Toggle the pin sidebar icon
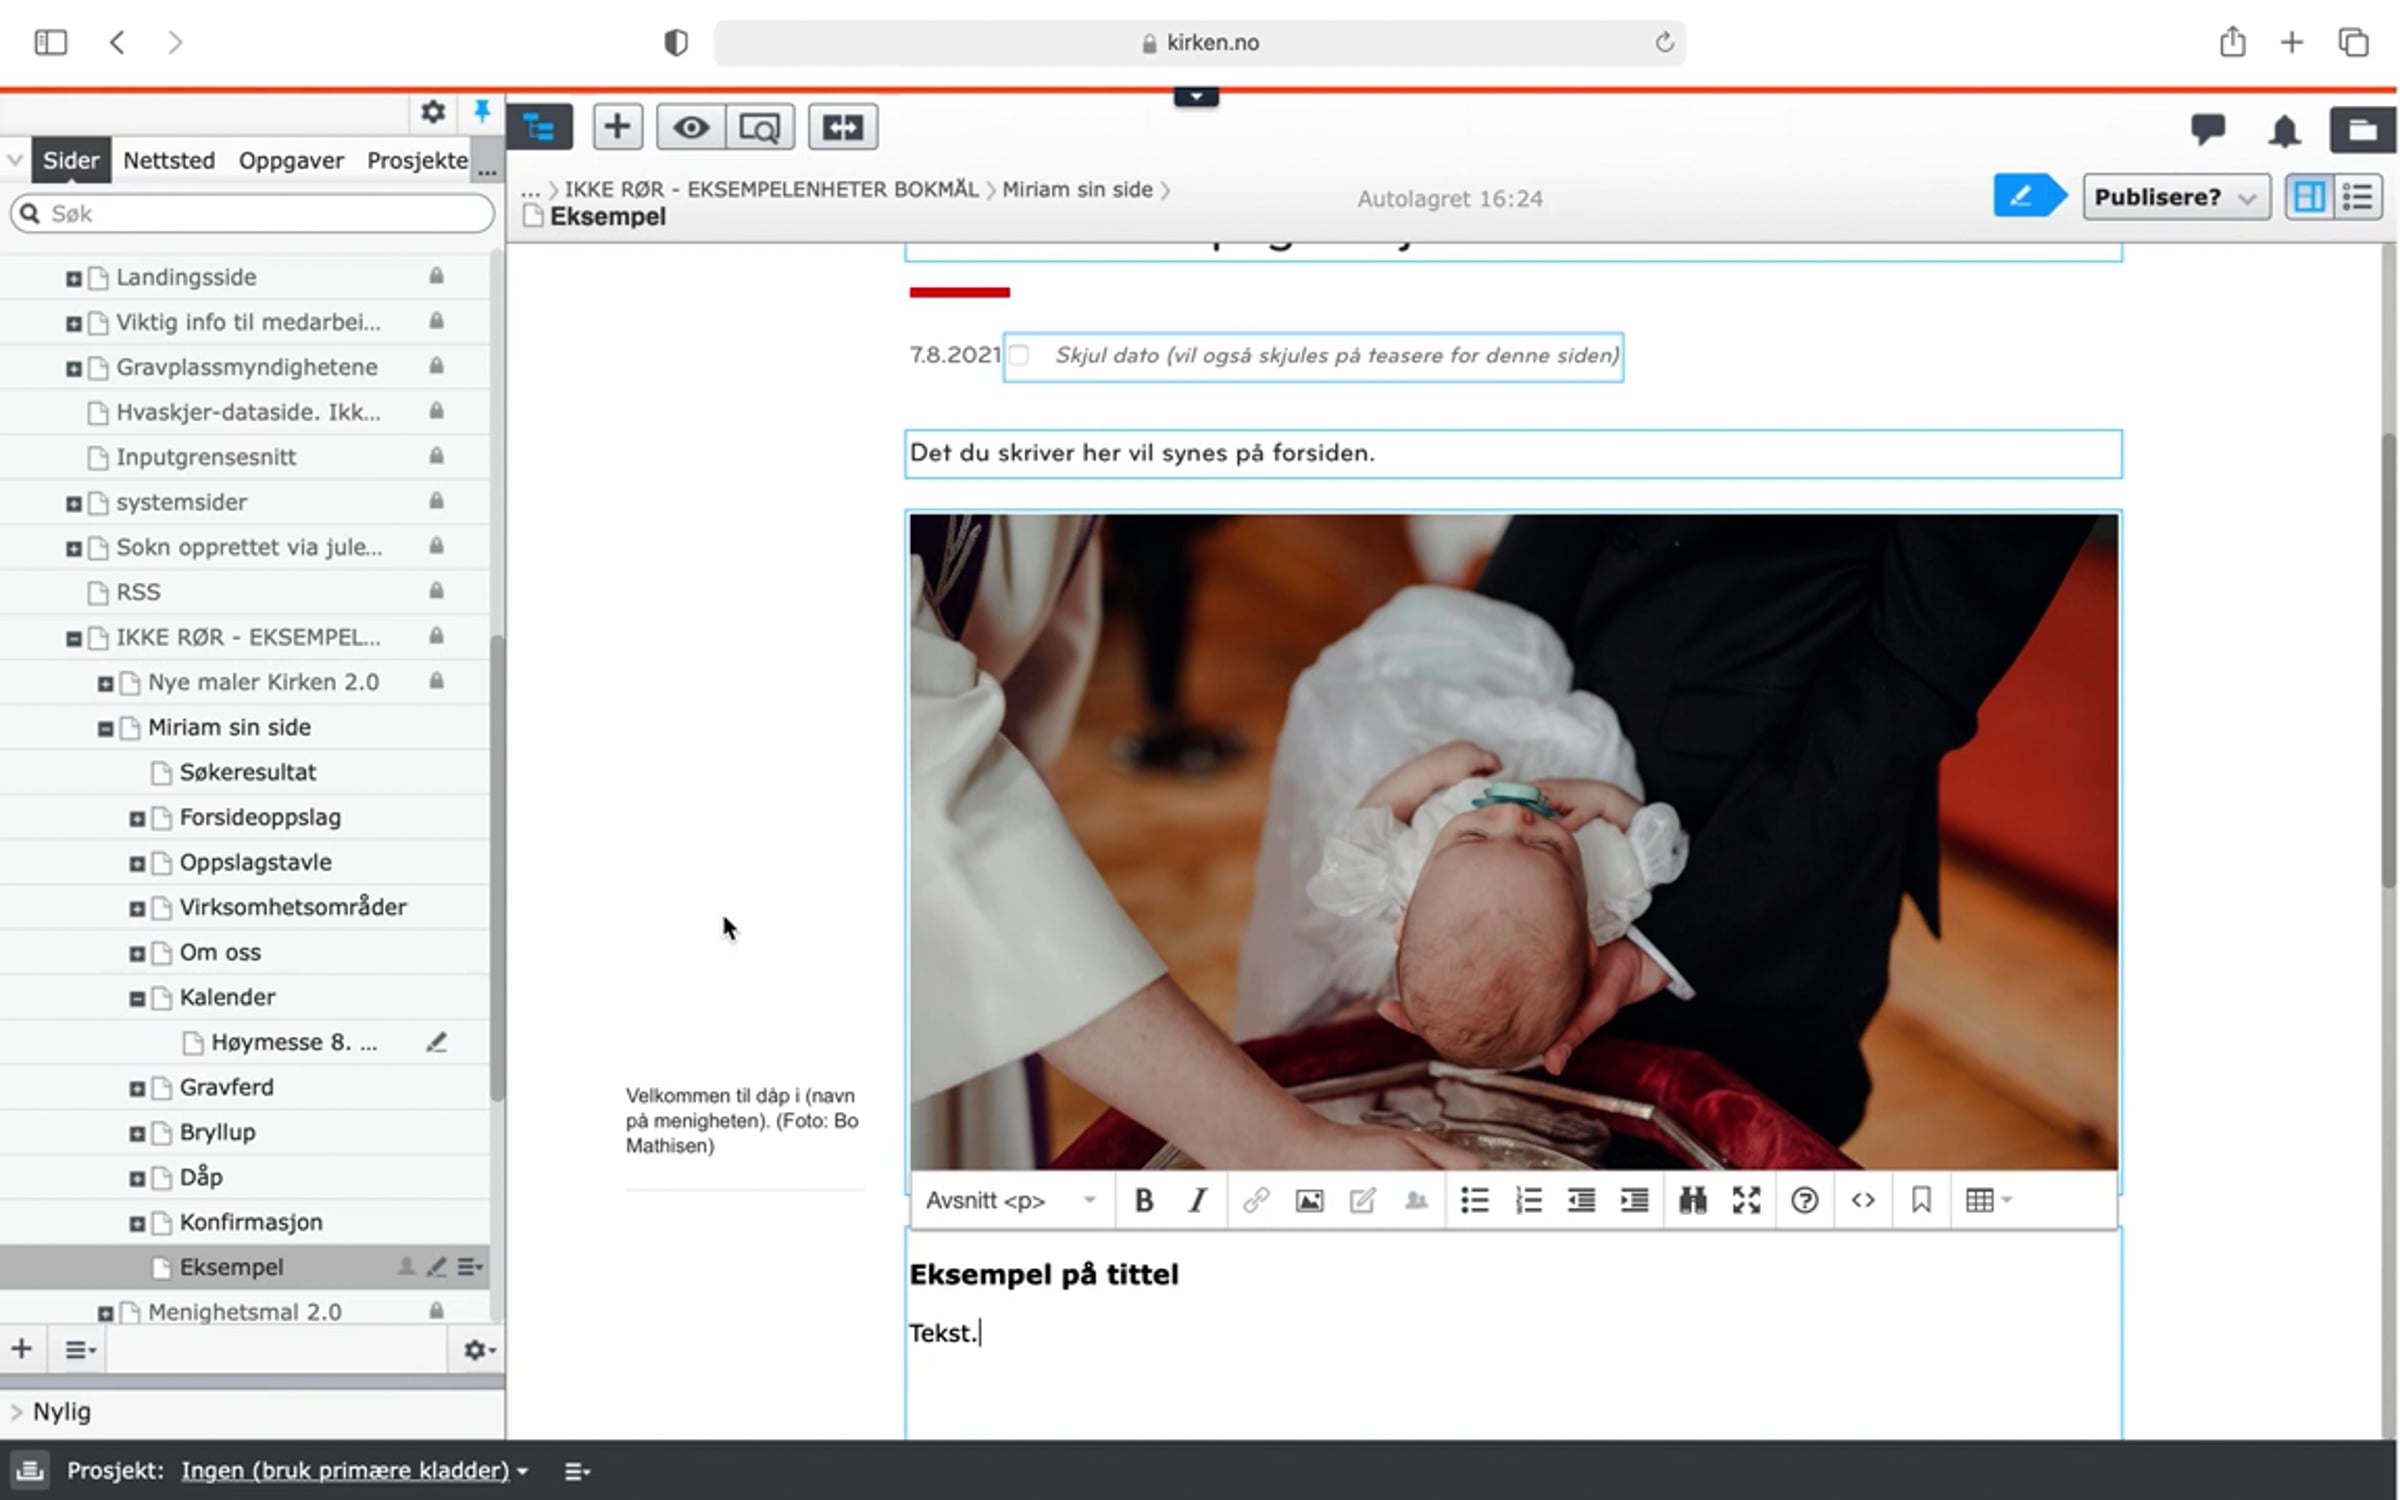 point(482,111)
